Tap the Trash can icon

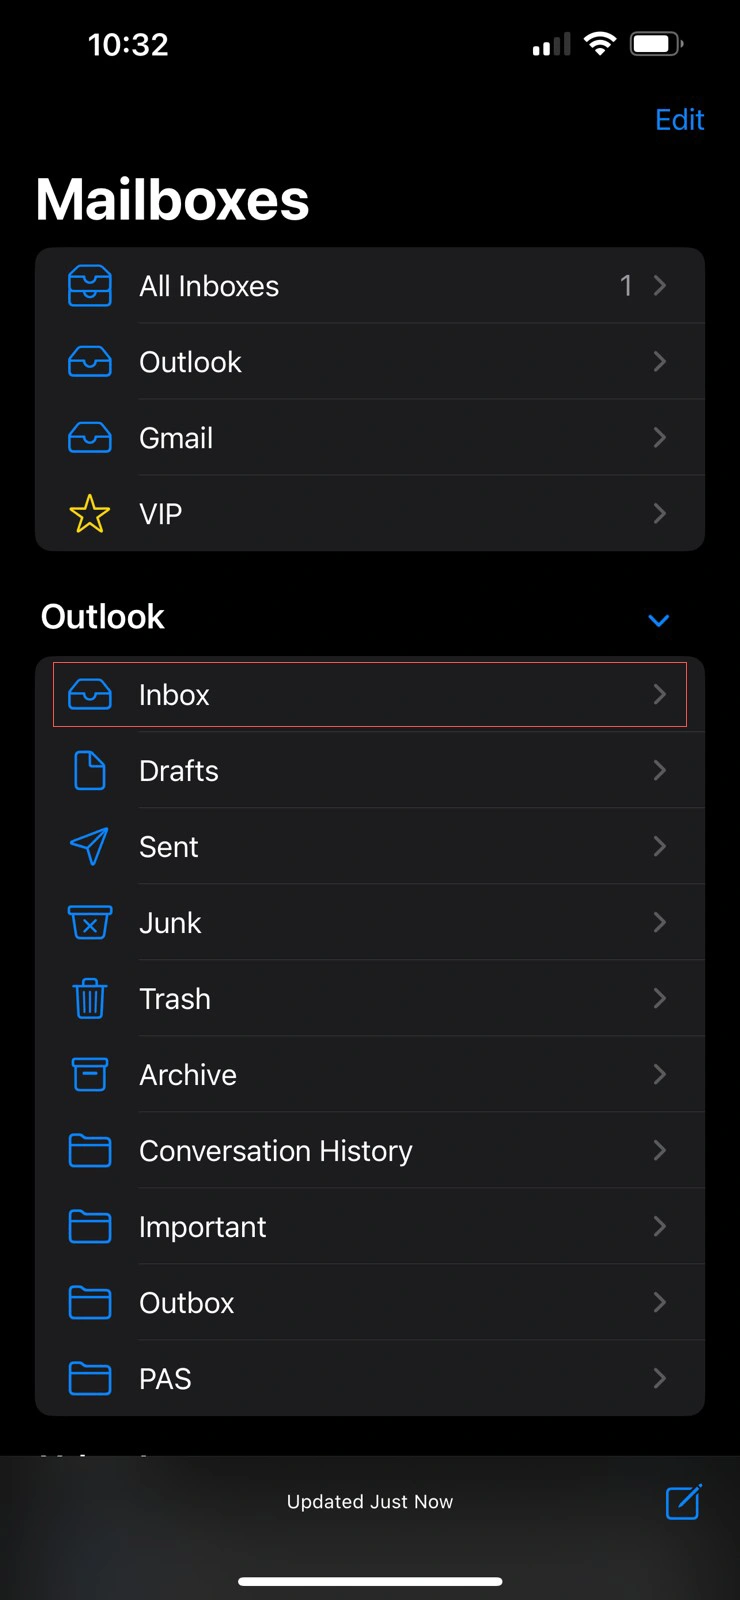[90, 999]
